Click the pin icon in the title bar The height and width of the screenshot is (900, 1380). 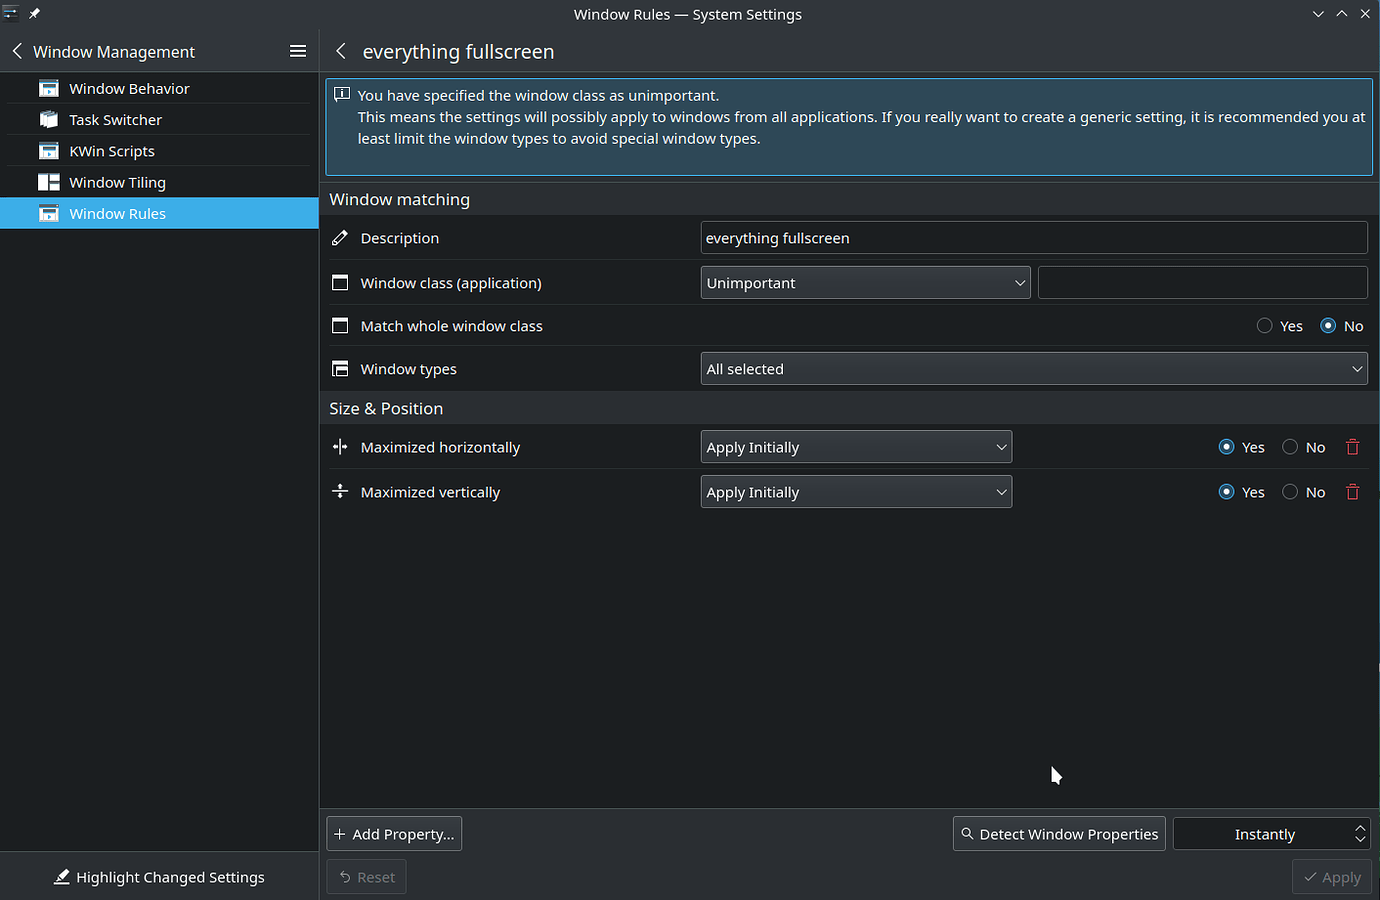34,14
